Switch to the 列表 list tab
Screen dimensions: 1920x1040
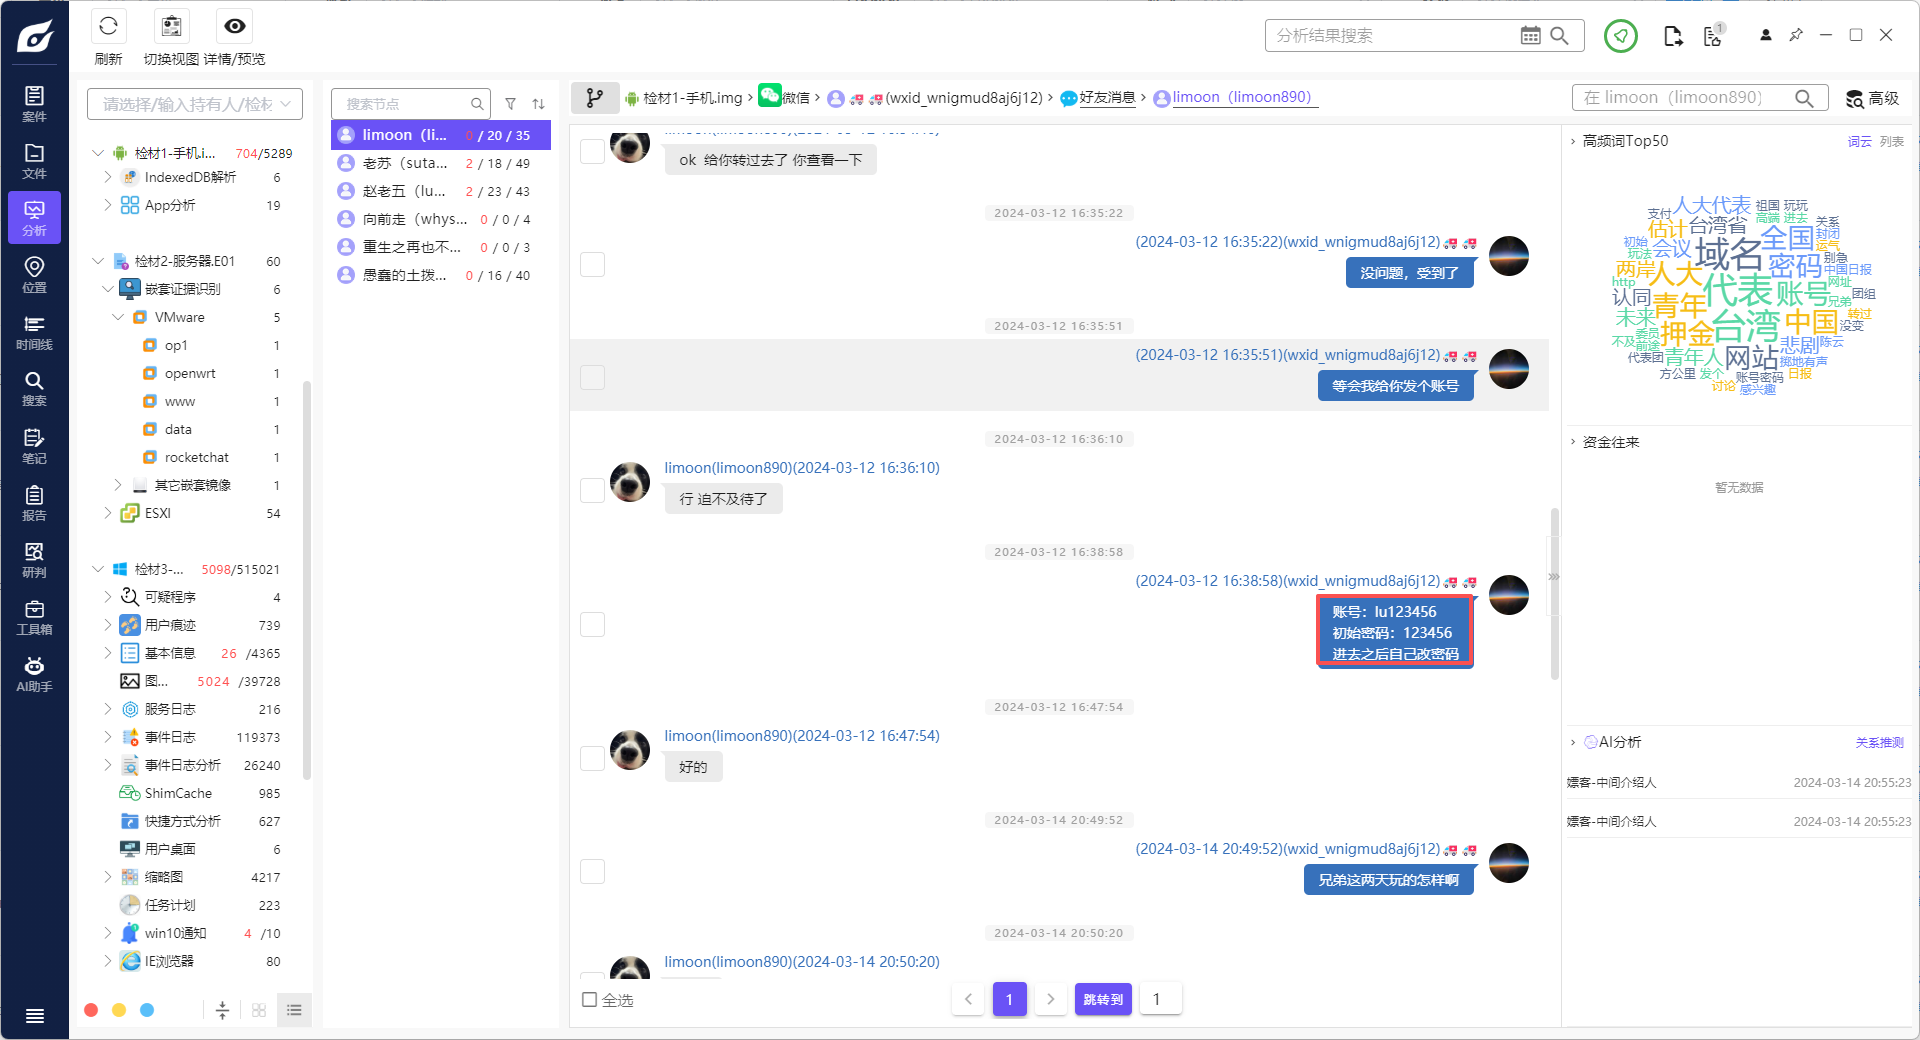(1891, 142)
